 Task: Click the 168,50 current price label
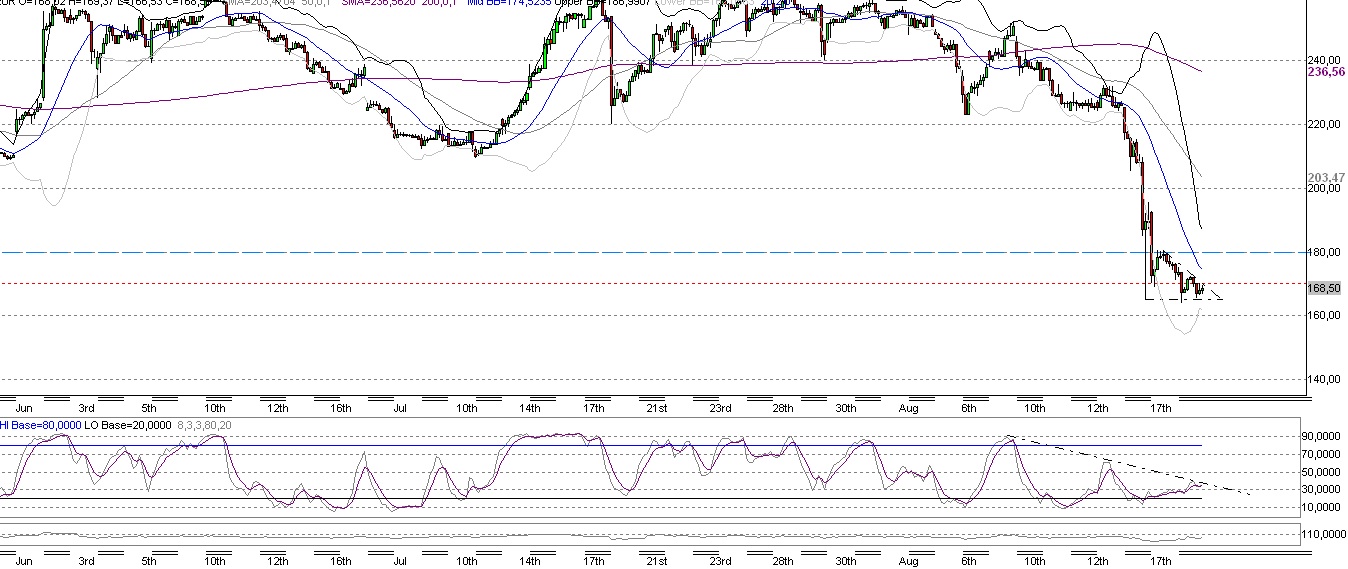[1324, 288]
